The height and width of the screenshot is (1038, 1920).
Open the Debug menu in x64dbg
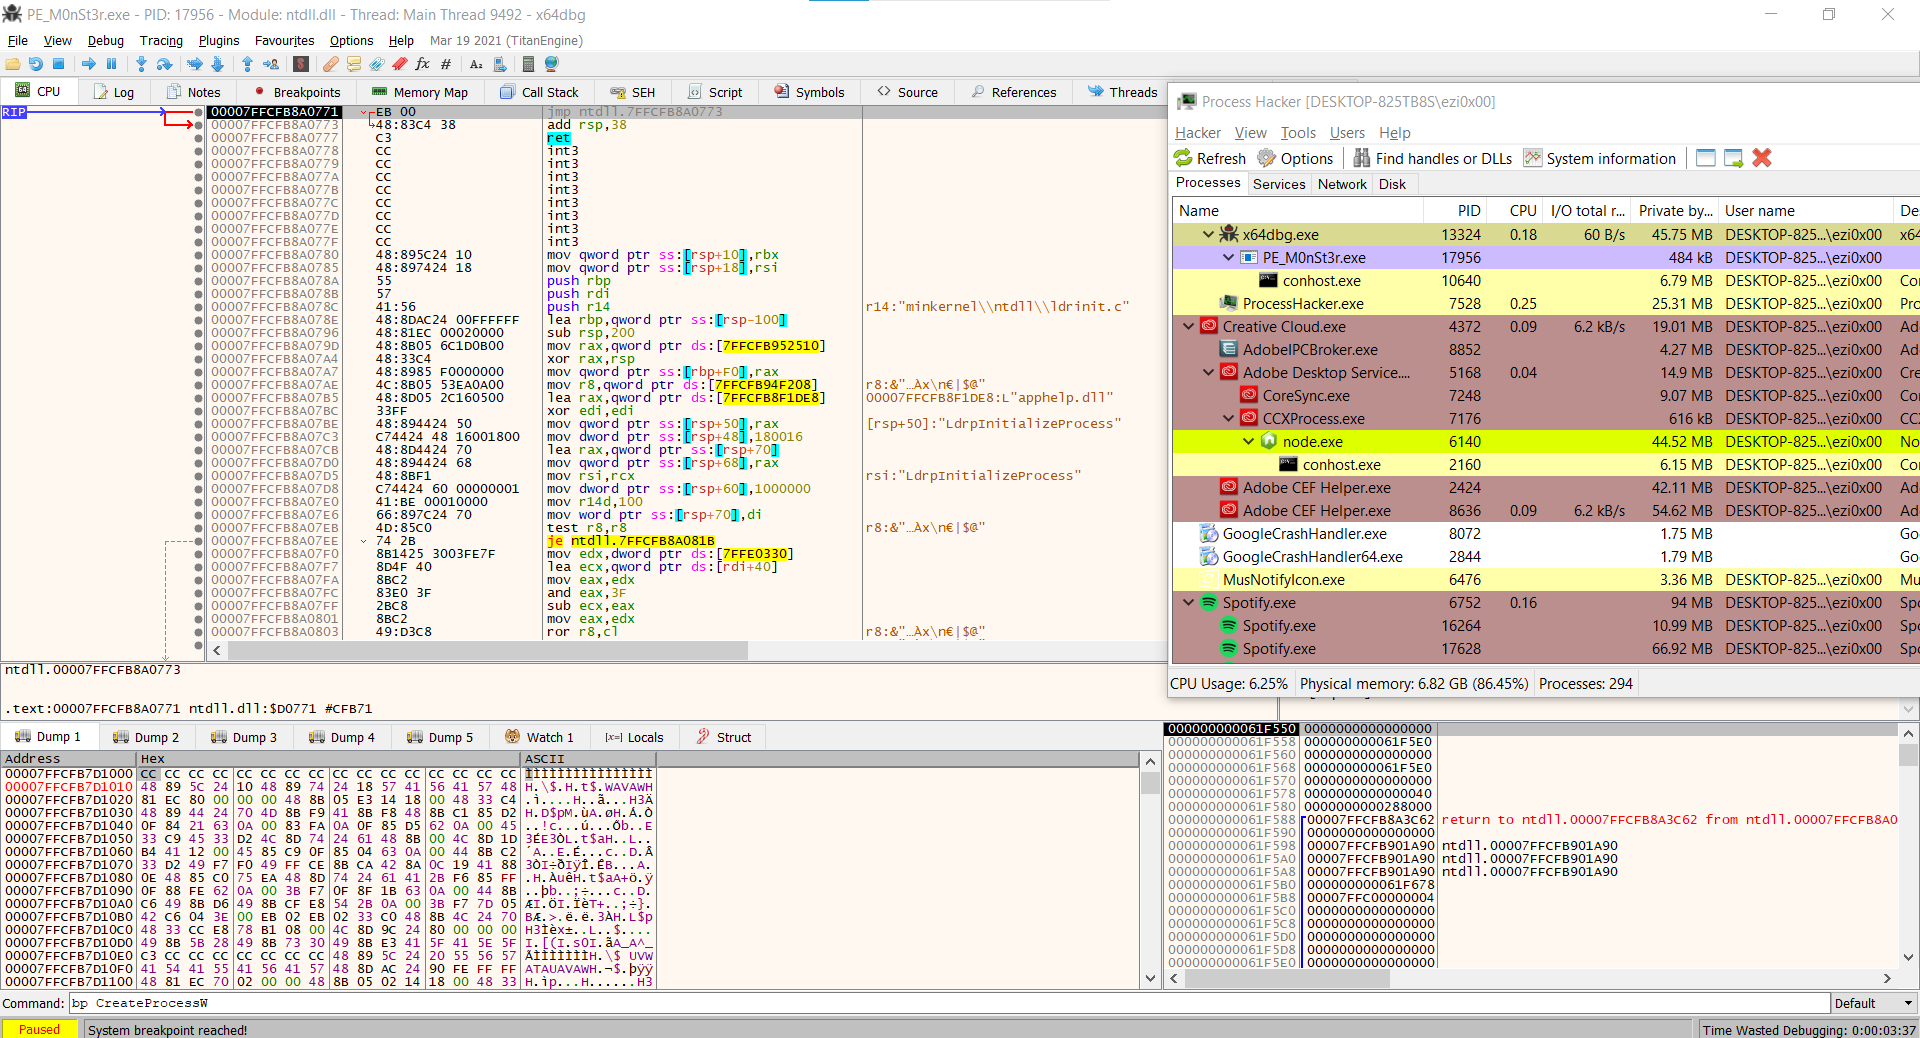tap(106, 40)
